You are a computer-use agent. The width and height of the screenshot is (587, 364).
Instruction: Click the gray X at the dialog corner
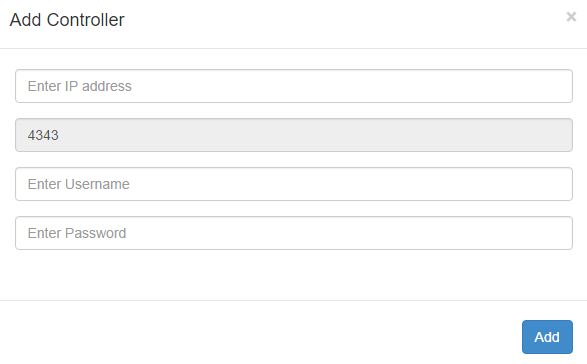[x=571, y=16]
